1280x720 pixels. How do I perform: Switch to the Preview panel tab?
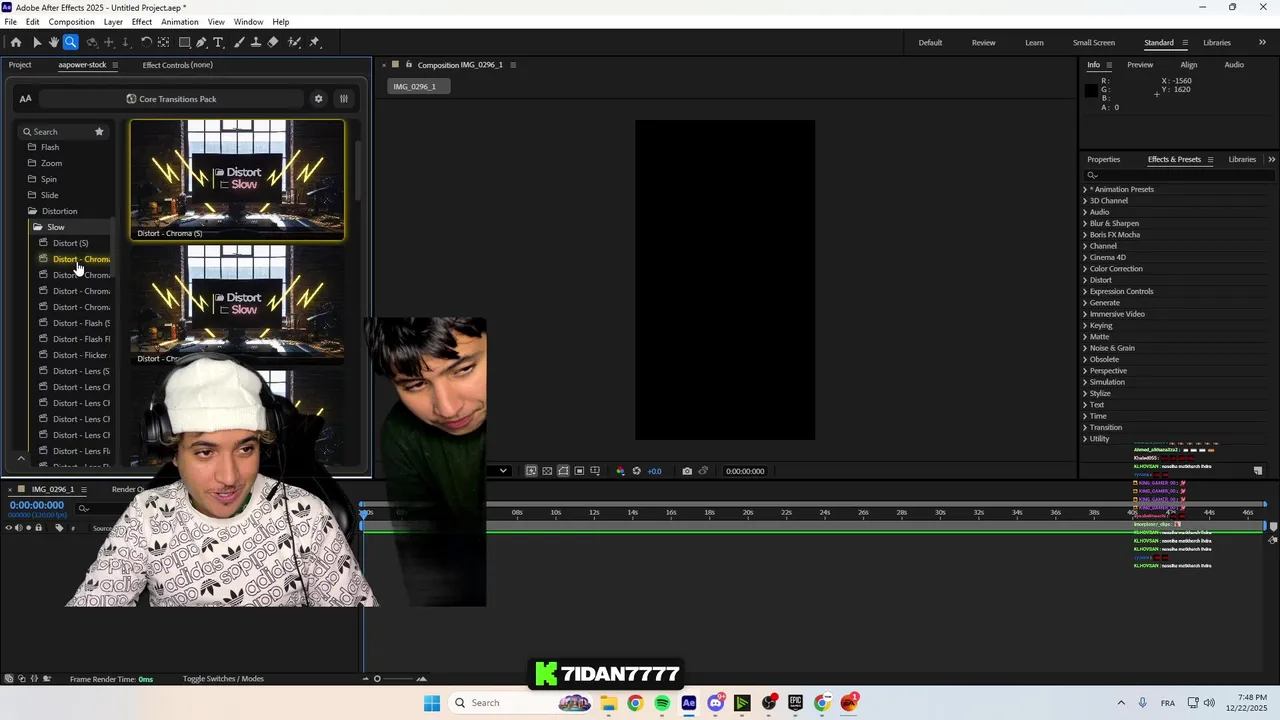(x=1140, y=65)
